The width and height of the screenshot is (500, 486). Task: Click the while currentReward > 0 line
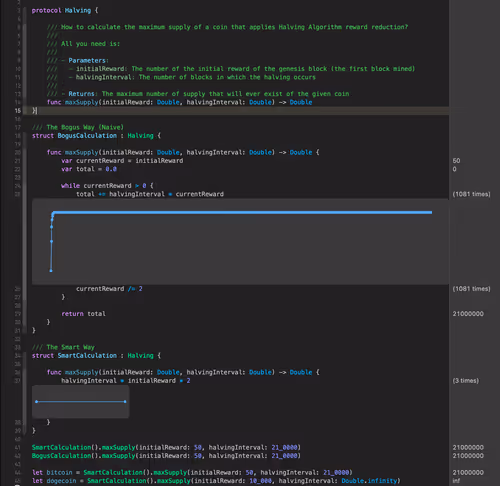click(107, 186)
